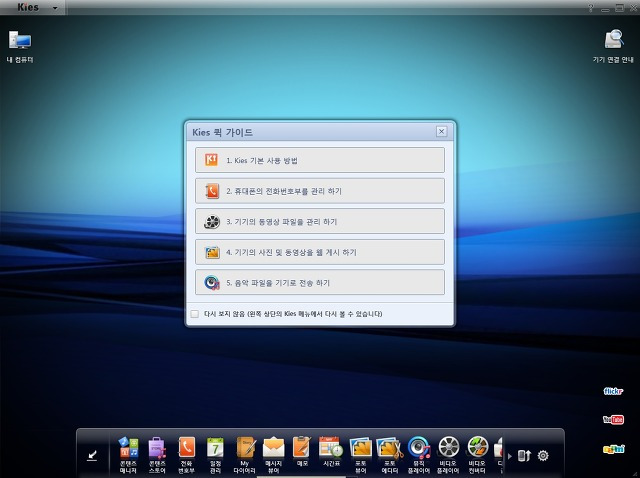Launch the Music Player dock icon
The width and height of the screenshot is (640, 478).
coord(419,455)
